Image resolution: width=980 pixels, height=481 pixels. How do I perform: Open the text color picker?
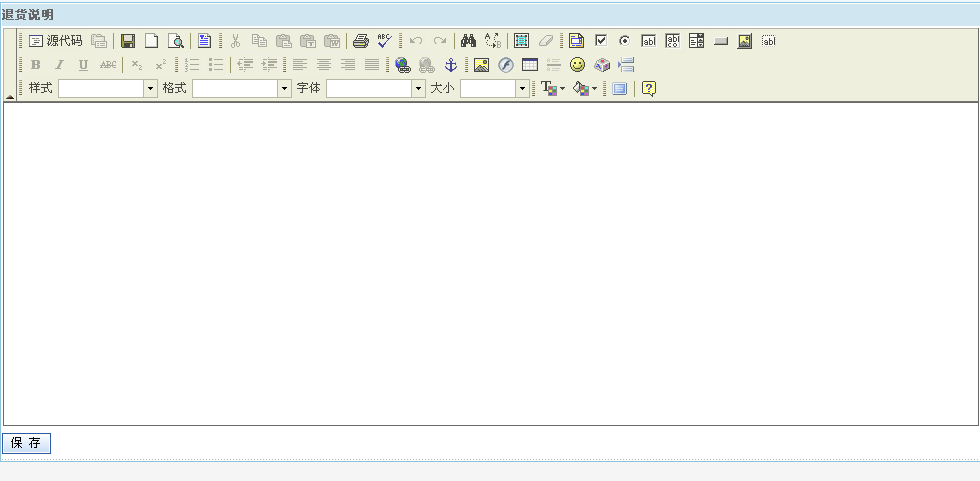tap(552, 89)
